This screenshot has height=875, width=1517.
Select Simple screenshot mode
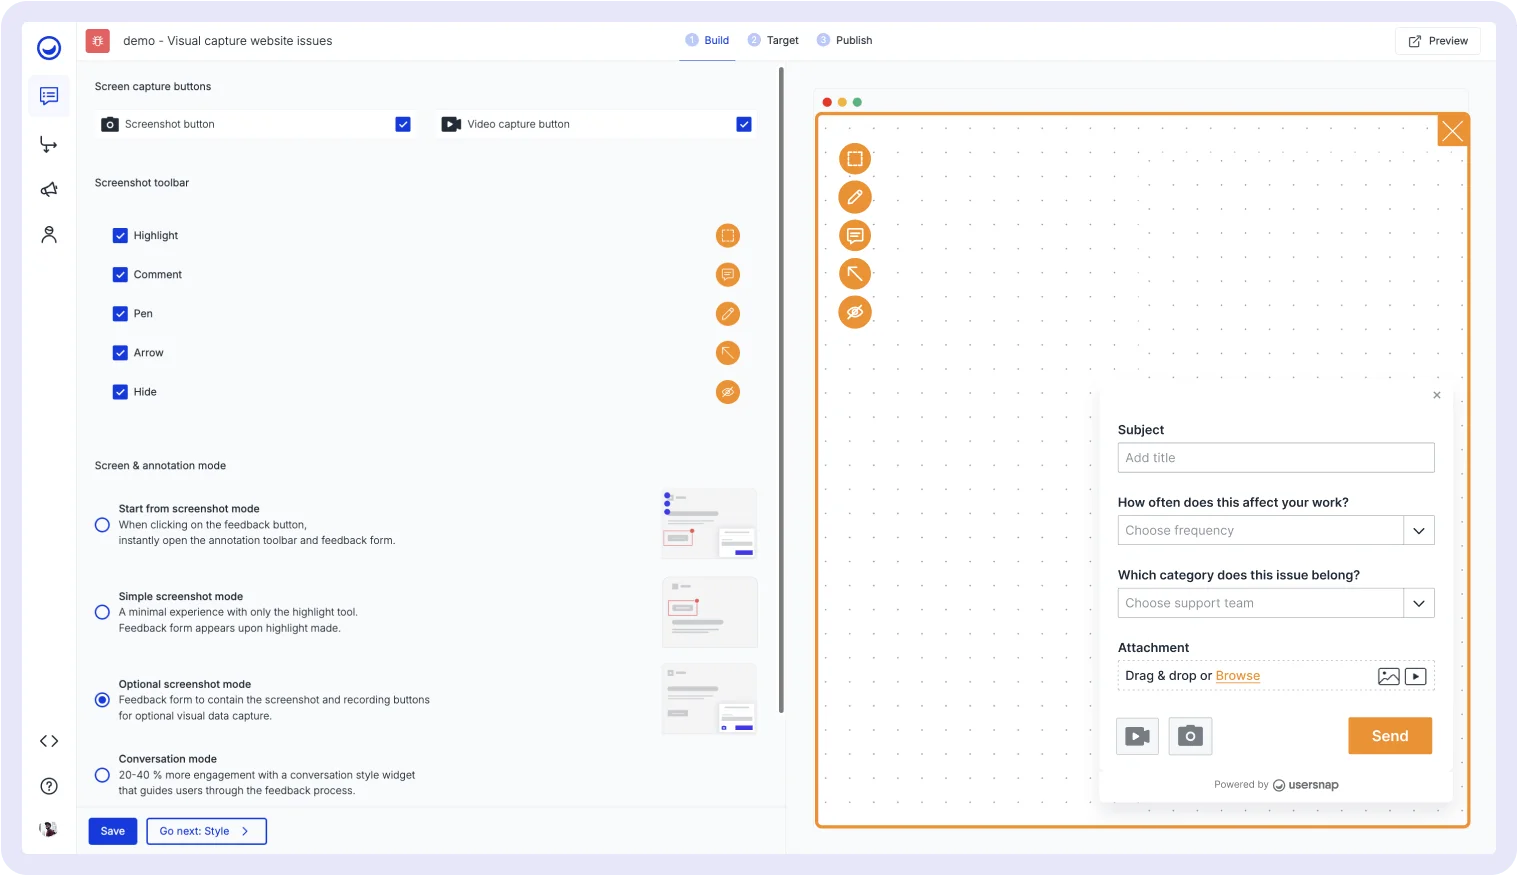(102, 612)
